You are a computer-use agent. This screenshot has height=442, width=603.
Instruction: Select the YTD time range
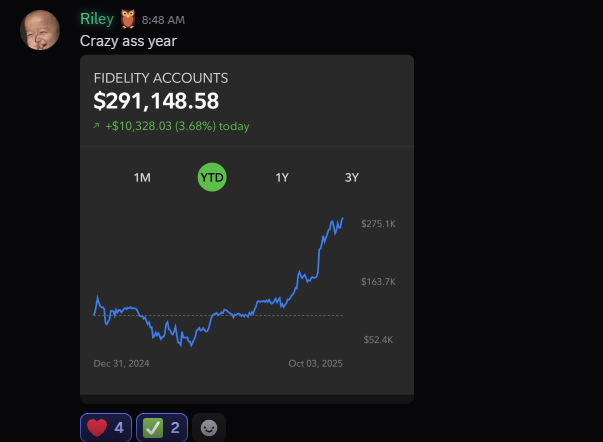(x=212, y=177)
